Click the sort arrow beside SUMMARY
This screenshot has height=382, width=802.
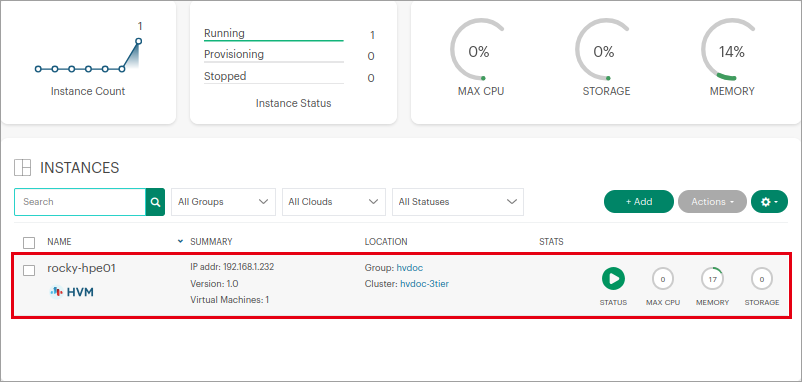(180, 241)
